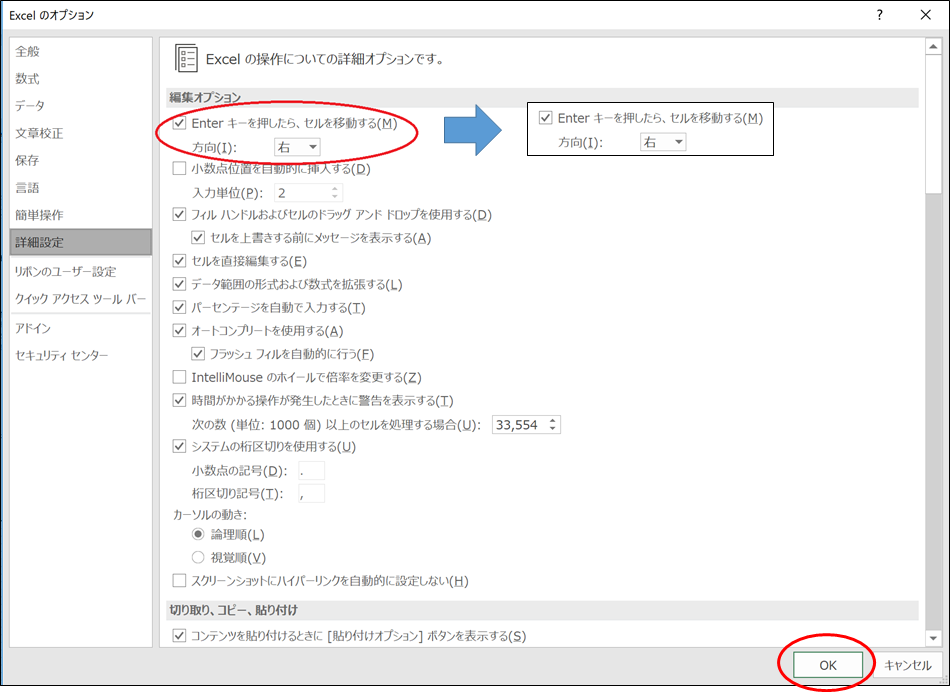Image resolution: width=950 pixels, height=692 pixels.
Task: Click the キャンセル button
Action: (908, 665)
